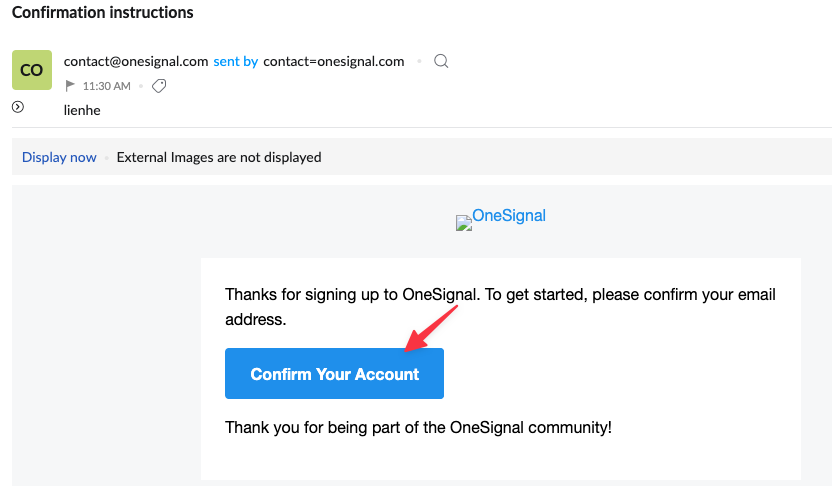
Task: Click the 'Thanks for signing up' paragraph
Action: click(x=500, y=307)
